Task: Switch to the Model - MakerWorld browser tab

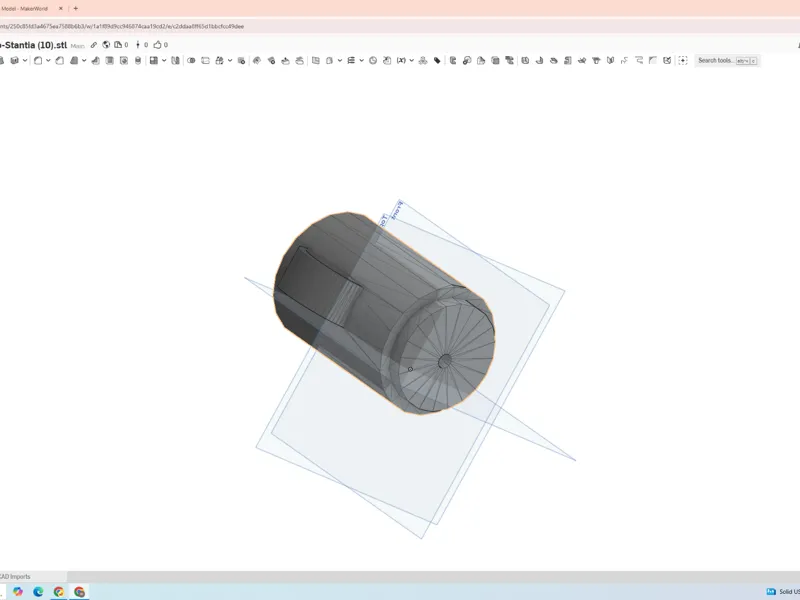Action: tap(26, 8)
